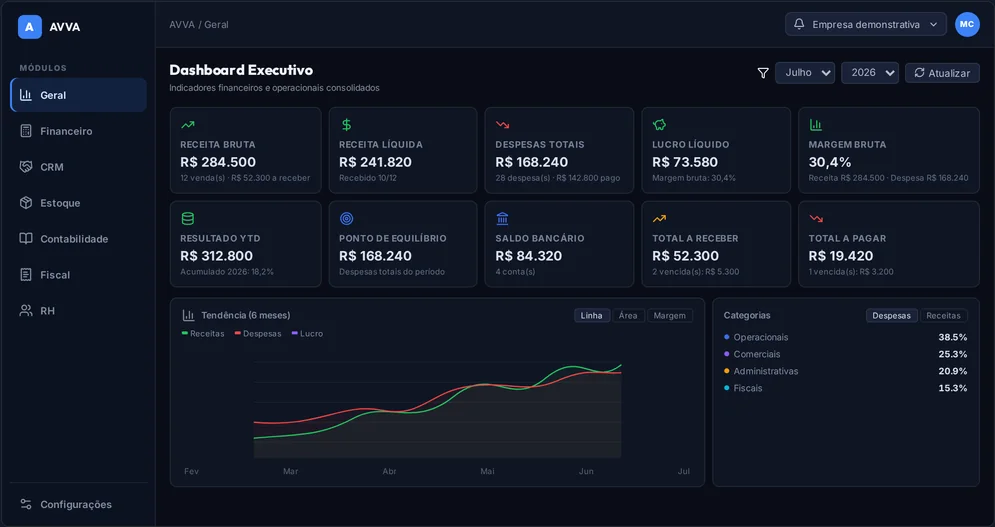The image size is (995, 527).
Task: Toggle Lucro legend series
Action: (307, 333)
